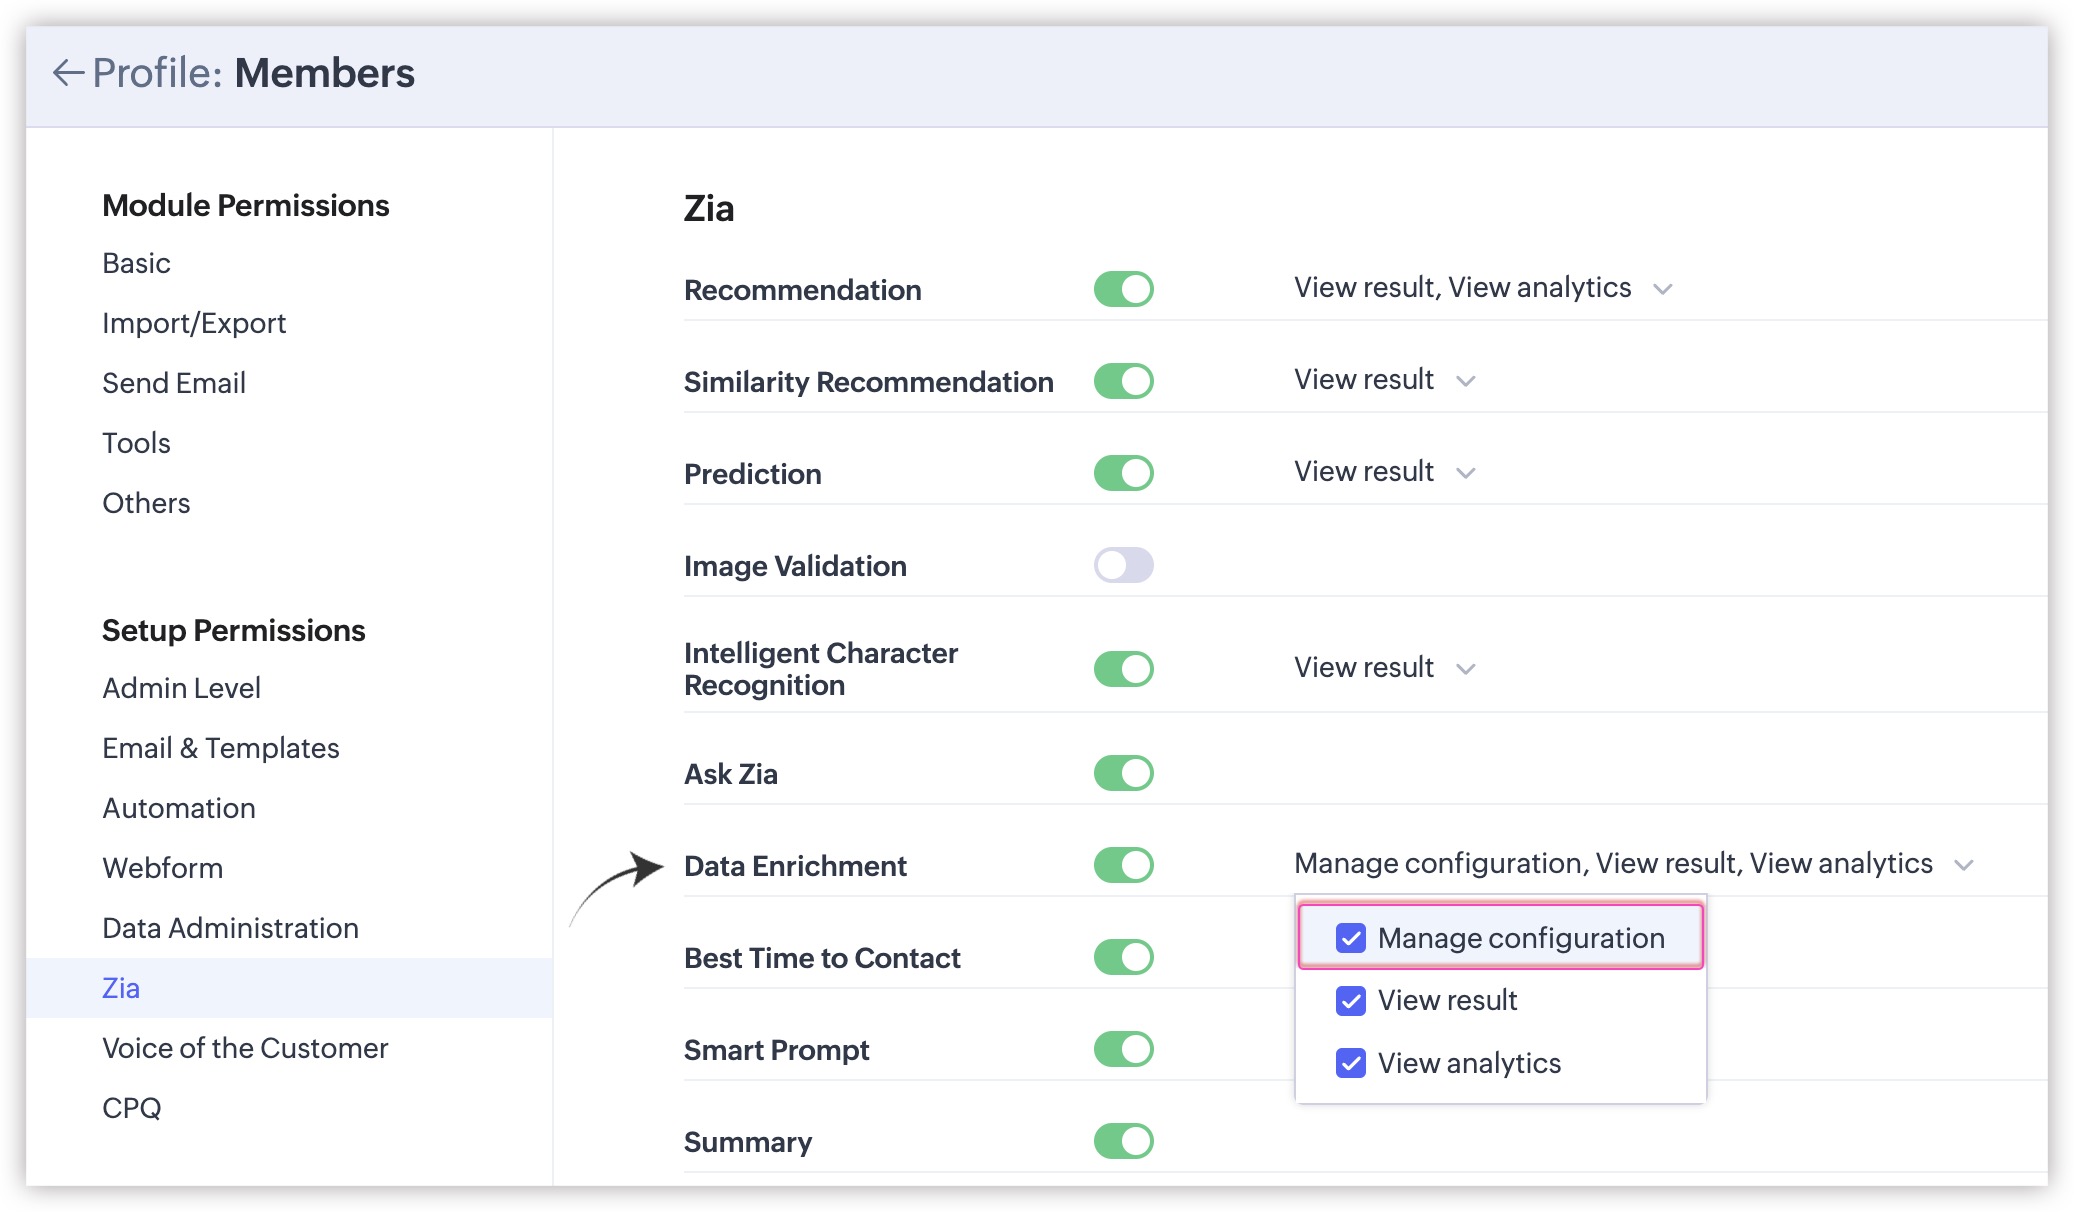Uncheck the View analytics checkbox
Image resolution: width=2074 pixels, height=1212 pixels.
point(1350,1063)
